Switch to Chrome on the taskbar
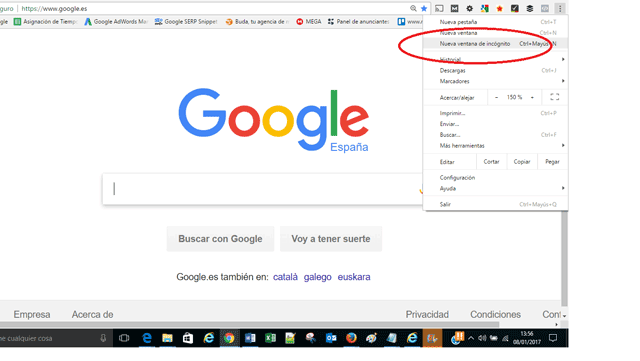The width and height of the screenshot is (640, 361). [229, 338]
